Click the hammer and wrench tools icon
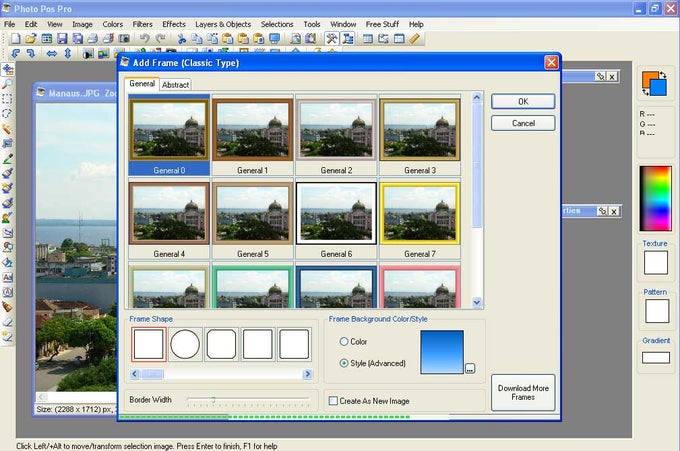 click(x=332, y=39)
